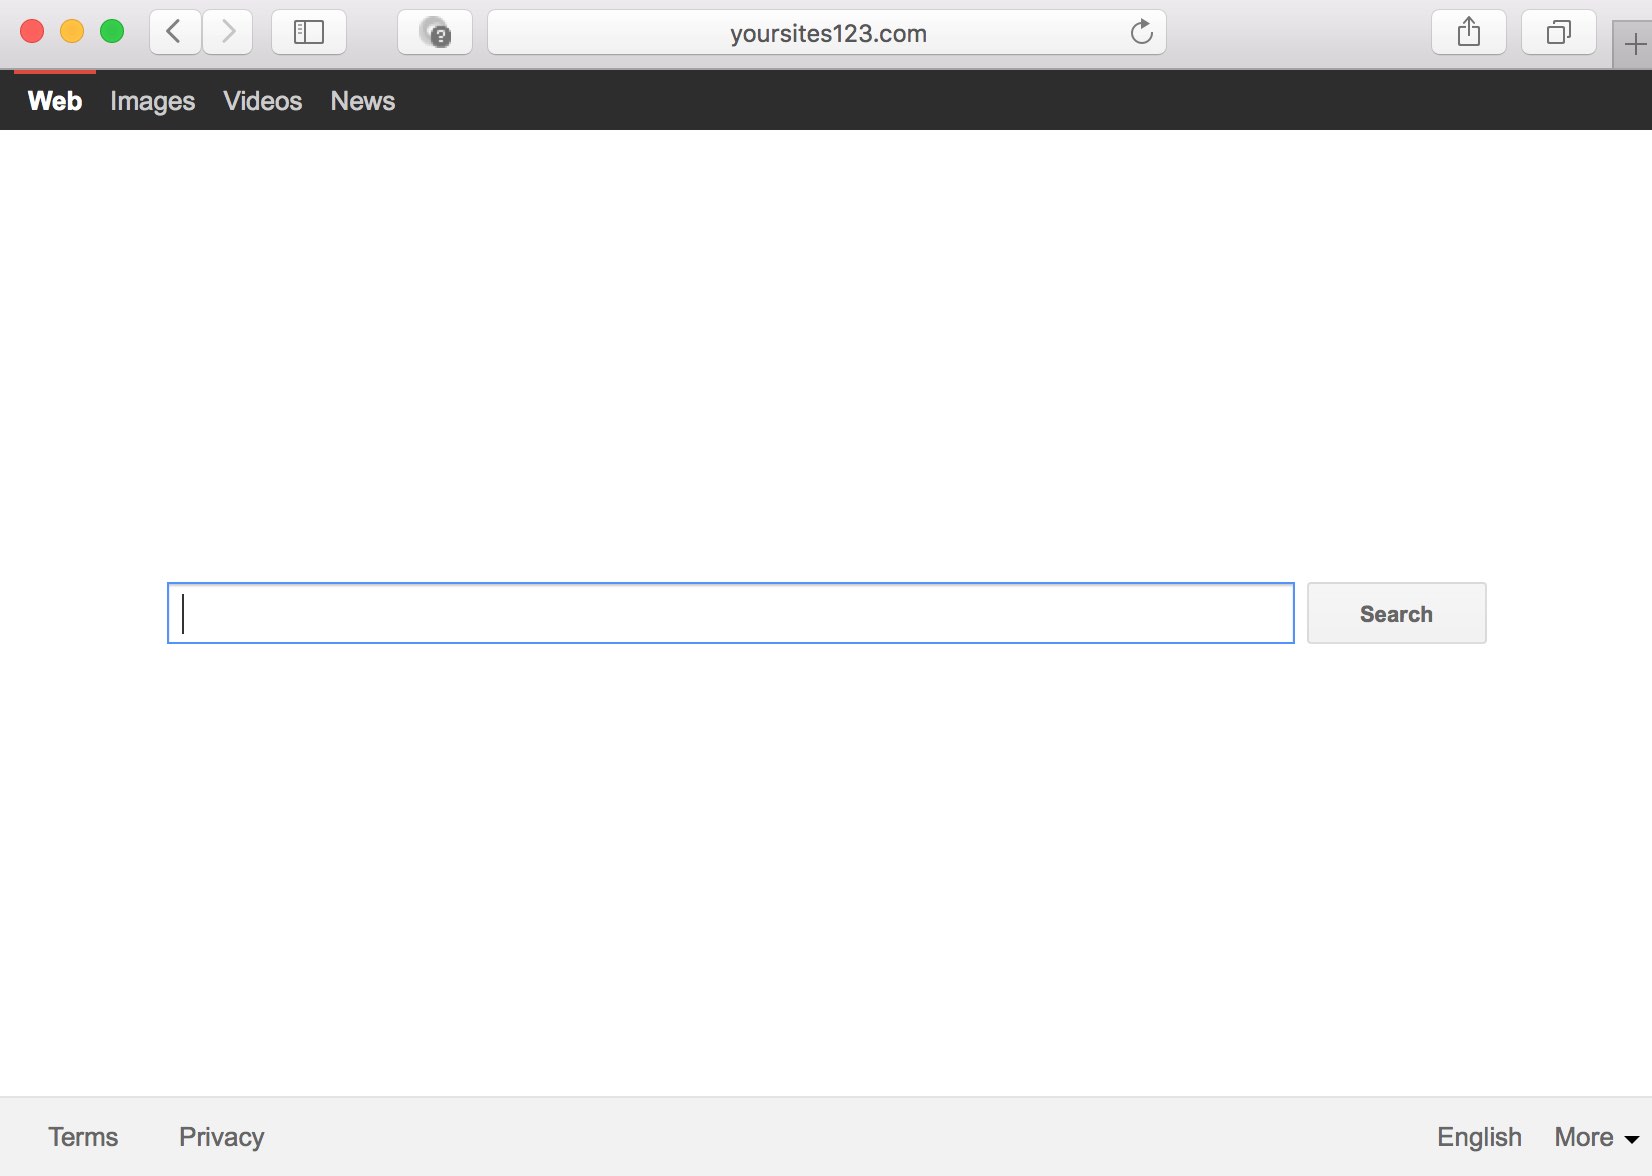The image size is (1652, 1176).
Task: Expand the More dropdown
Action: [1596, 1137]
